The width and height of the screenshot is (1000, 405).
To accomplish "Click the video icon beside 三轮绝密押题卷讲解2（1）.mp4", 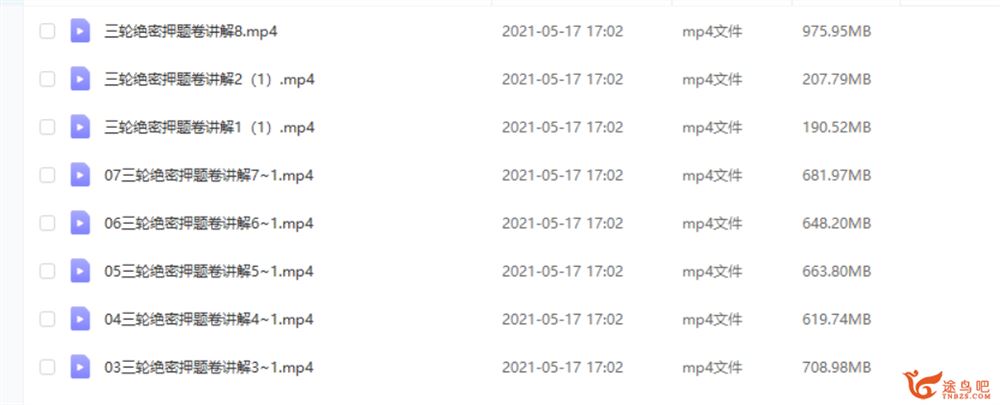I will tap(80, 78).
